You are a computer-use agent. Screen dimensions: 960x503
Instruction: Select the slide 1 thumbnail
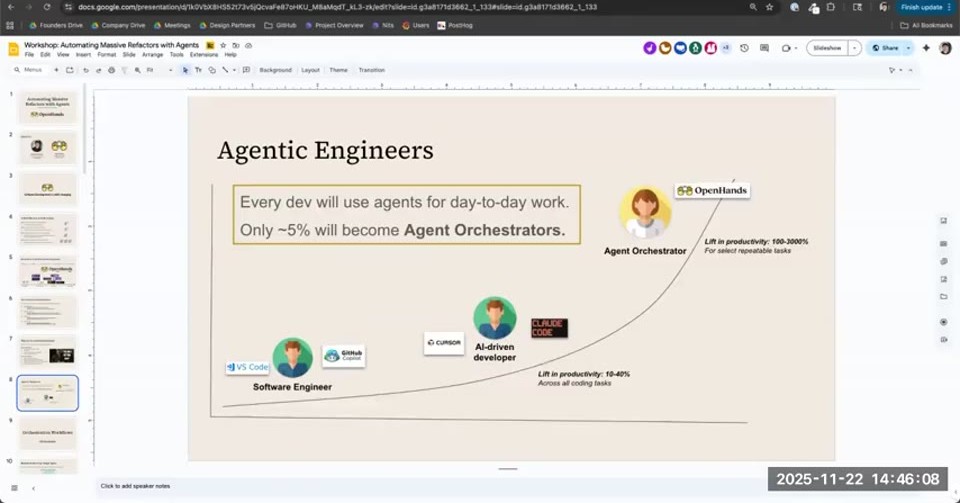click(48, 107)
